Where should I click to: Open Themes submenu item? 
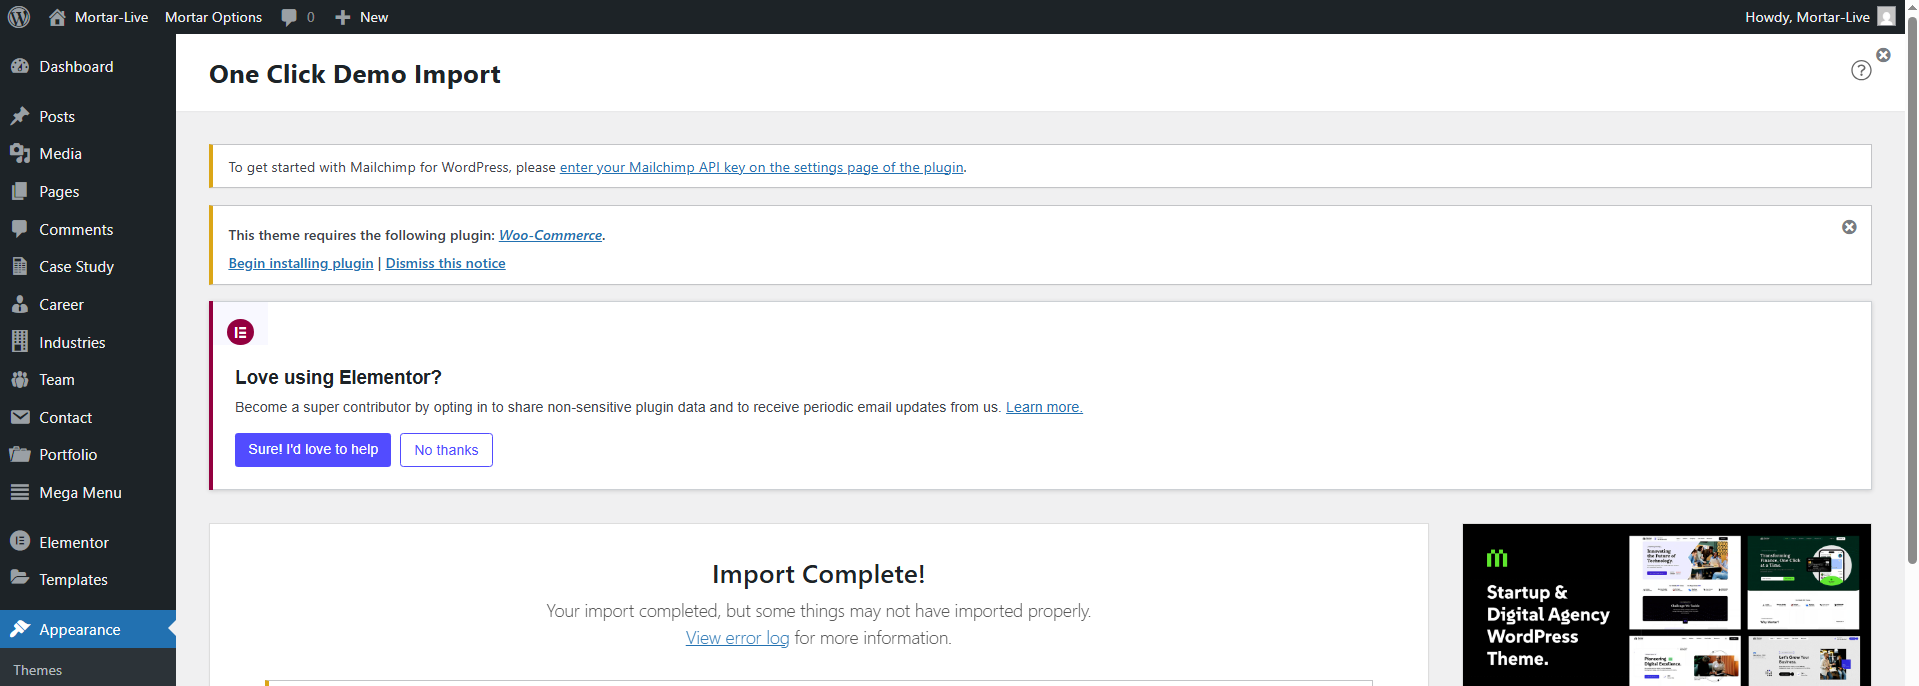coord(38,670)
